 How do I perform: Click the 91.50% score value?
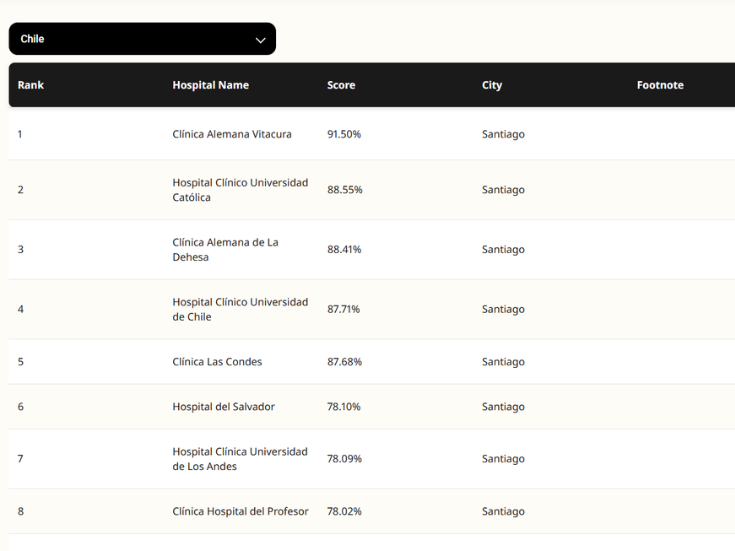pyautogui.click(x=344, y=134)
